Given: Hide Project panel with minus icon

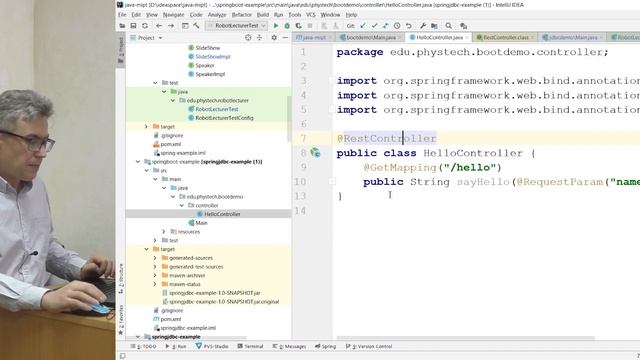Looking at the screenshot, I should point(285,38).
